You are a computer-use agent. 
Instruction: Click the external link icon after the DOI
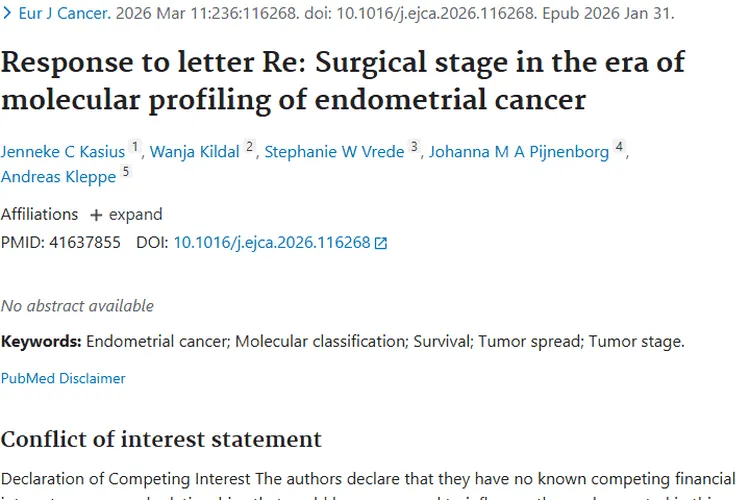(x=380, y=243)
